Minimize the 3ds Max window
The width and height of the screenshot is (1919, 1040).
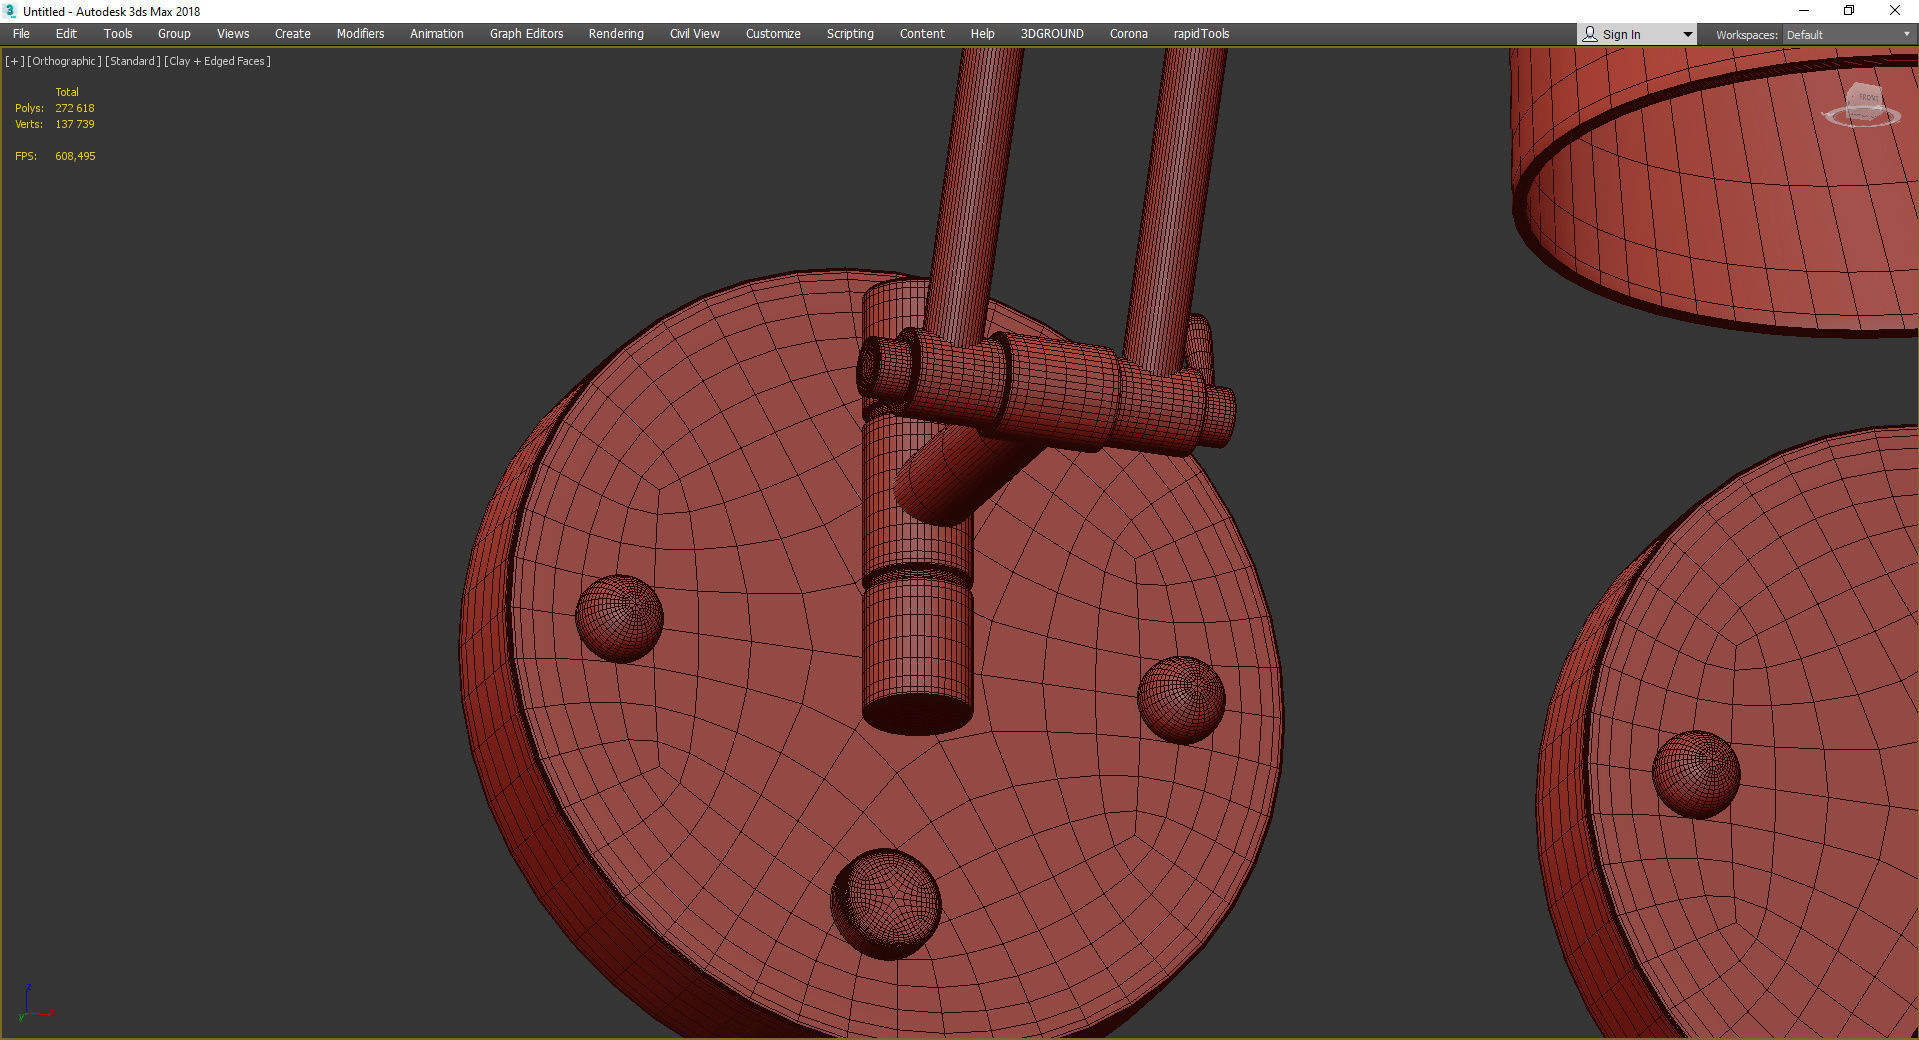pyautogui.click(x=1804, y=11)
